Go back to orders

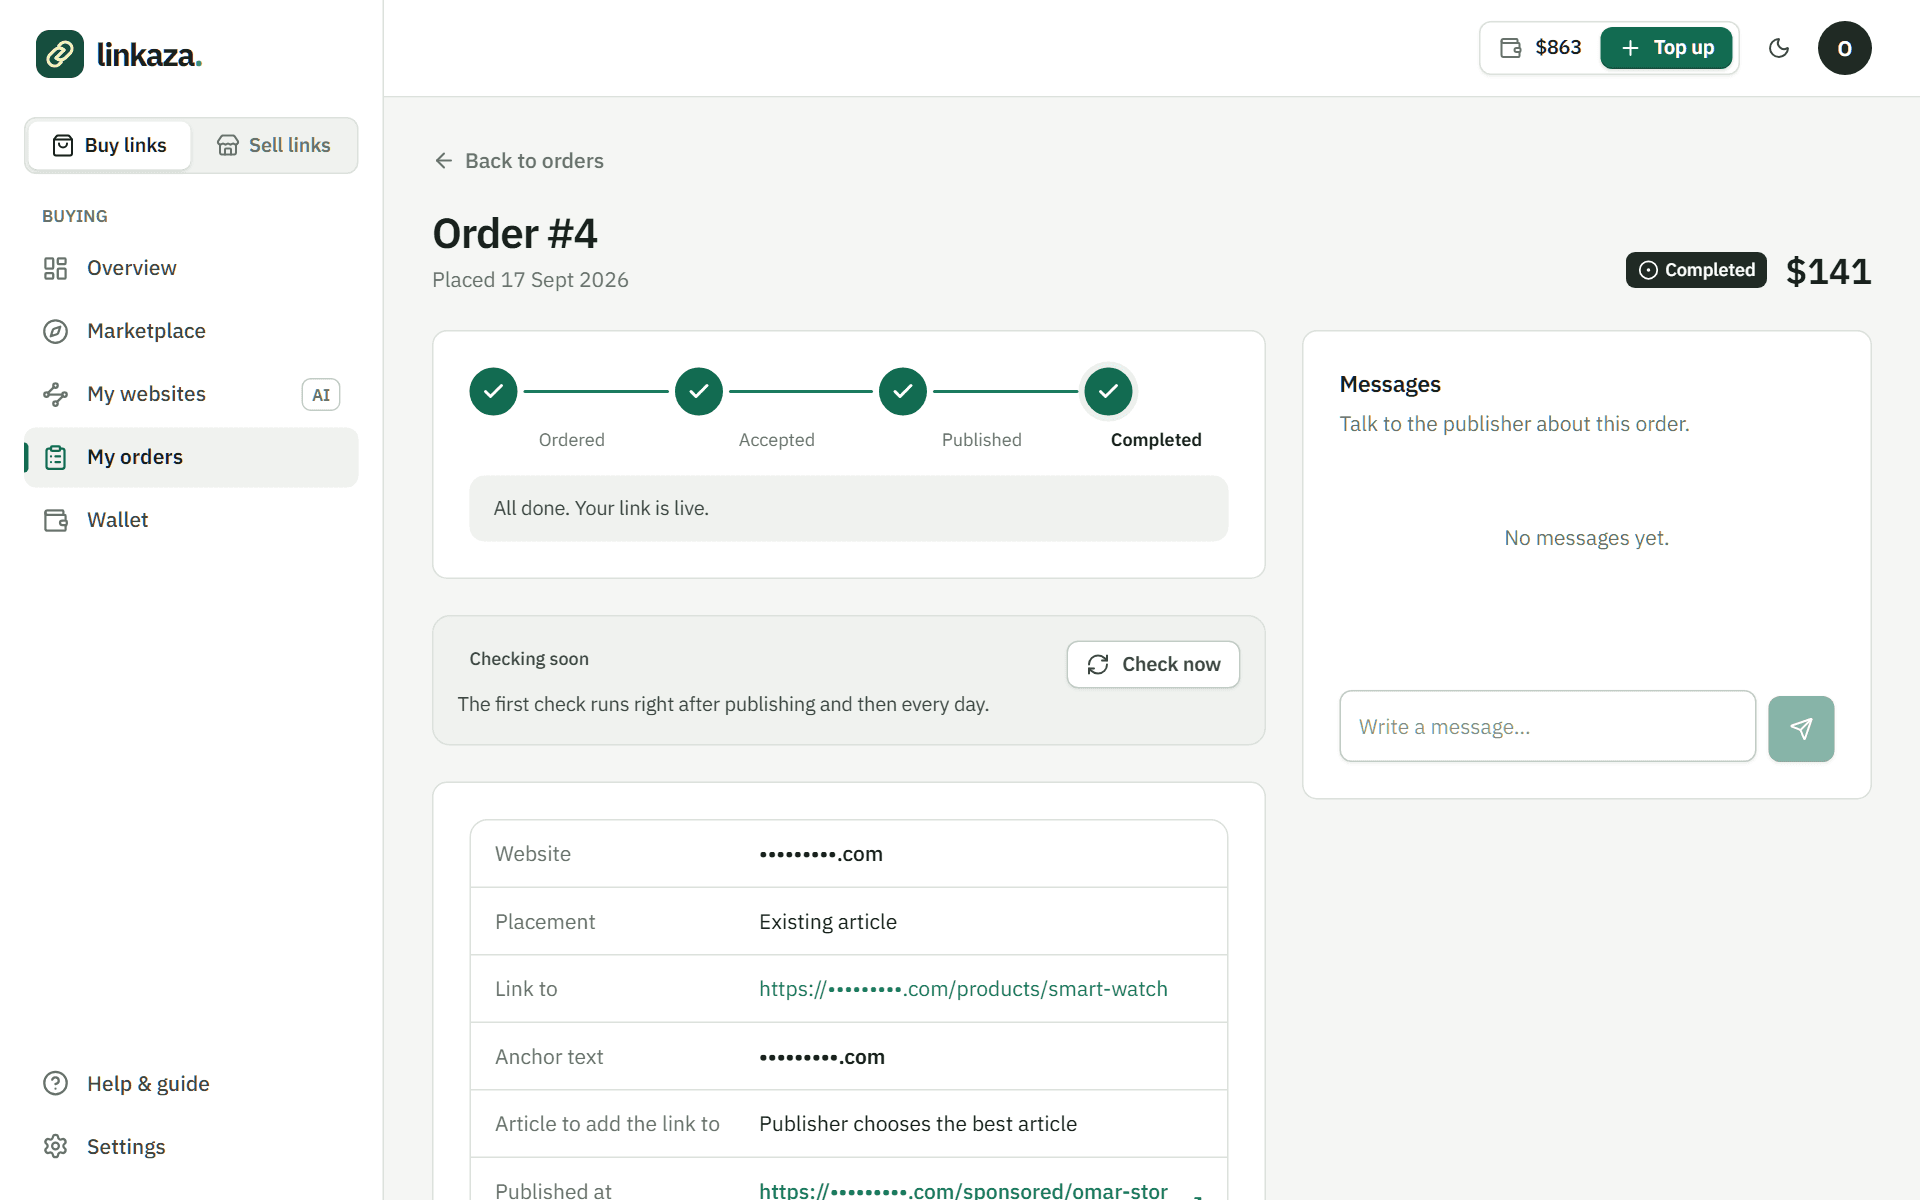tap(519, 161)
